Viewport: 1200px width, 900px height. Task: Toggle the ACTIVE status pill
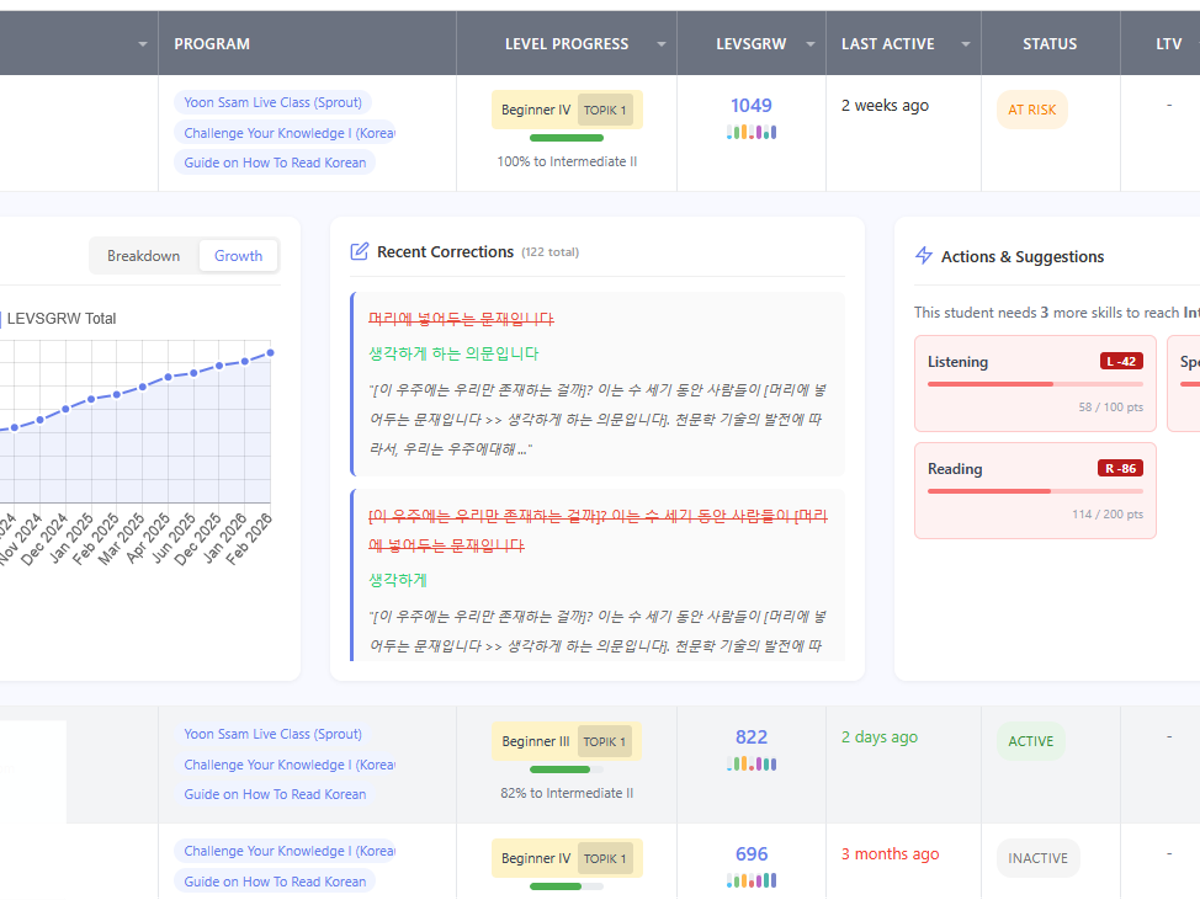pyautogui.click(x=1030, y=741)
